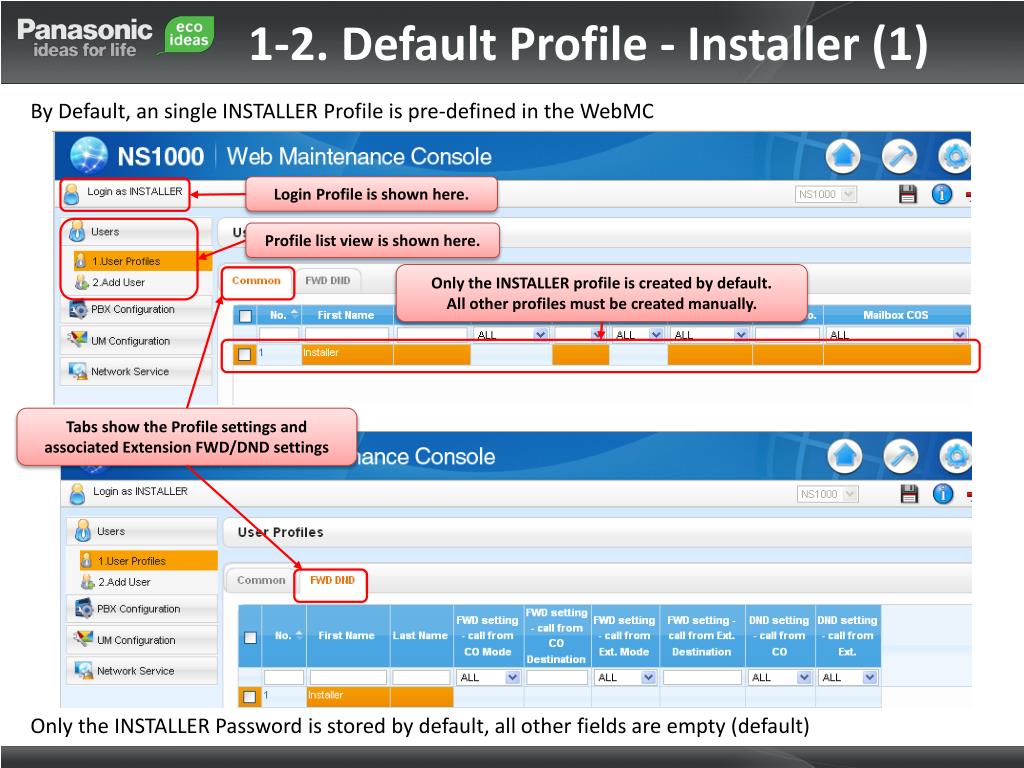Image resolution: width=1024 pixels, height=768 pixels.
Task: Click the First Name filter field in Common table
Action: 347,335
